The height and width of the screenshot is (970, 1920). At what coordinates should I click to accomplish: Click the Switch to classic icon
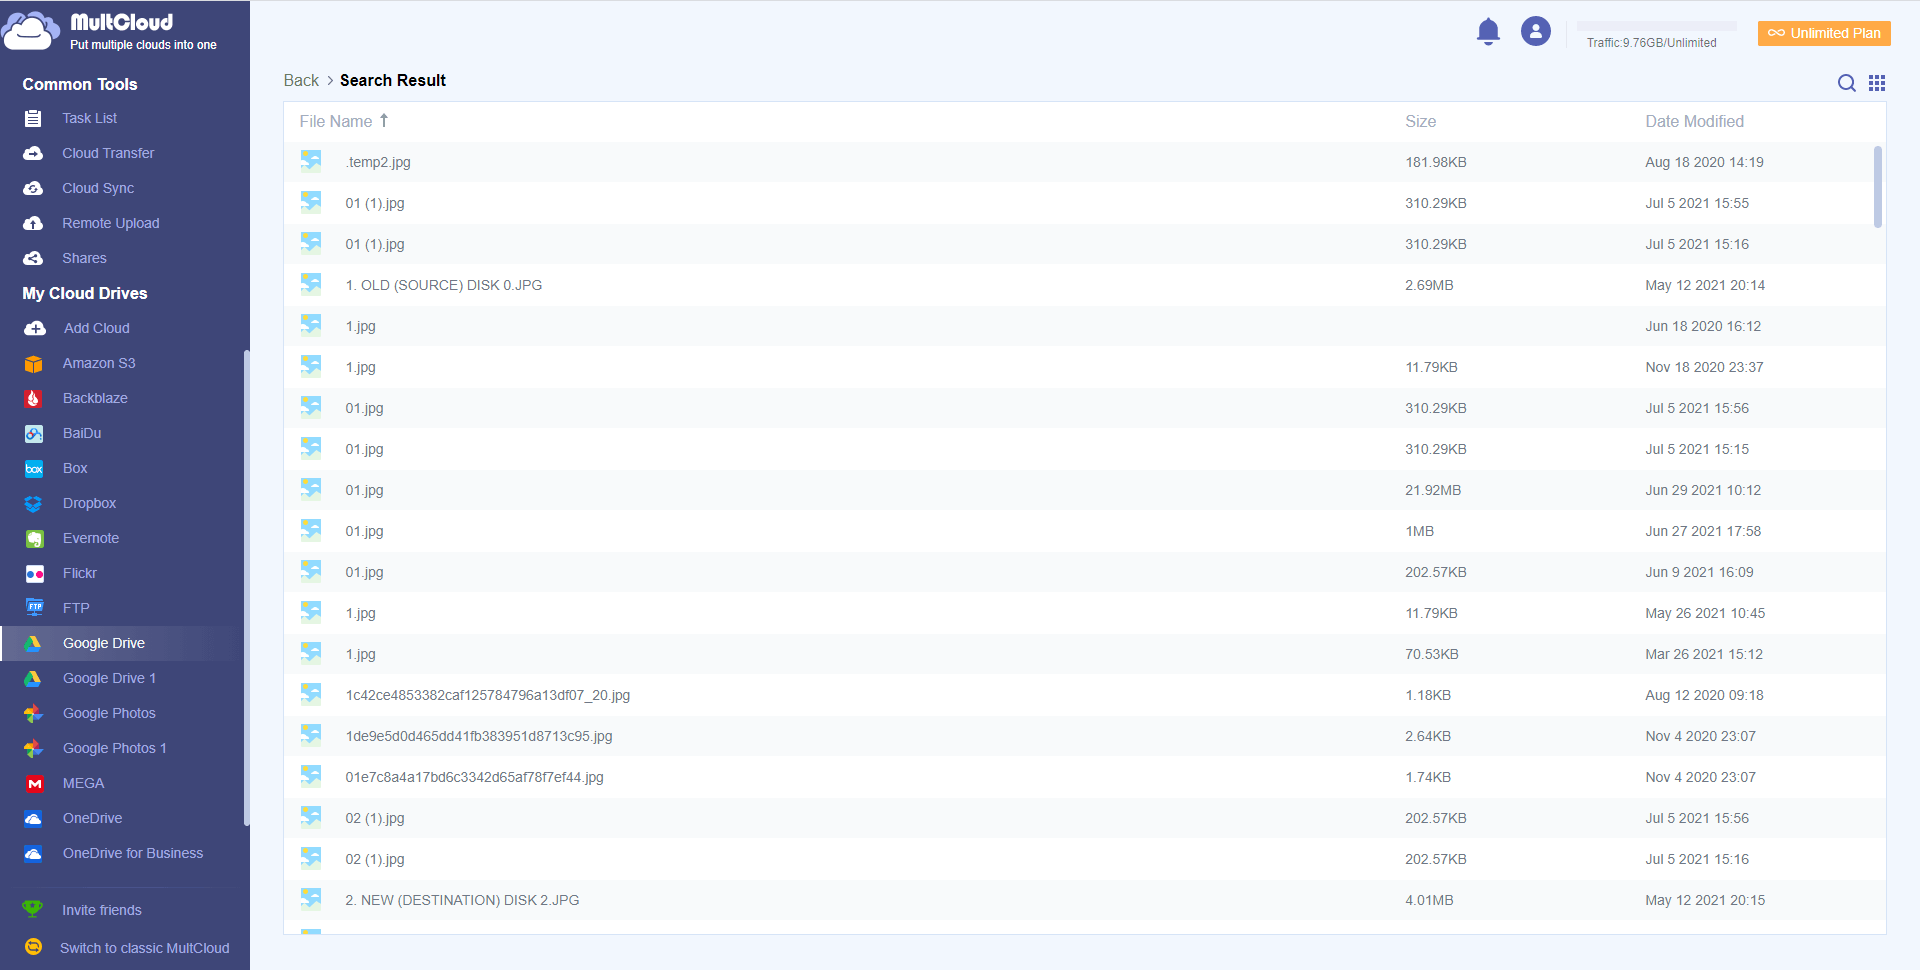click(33, 946)
